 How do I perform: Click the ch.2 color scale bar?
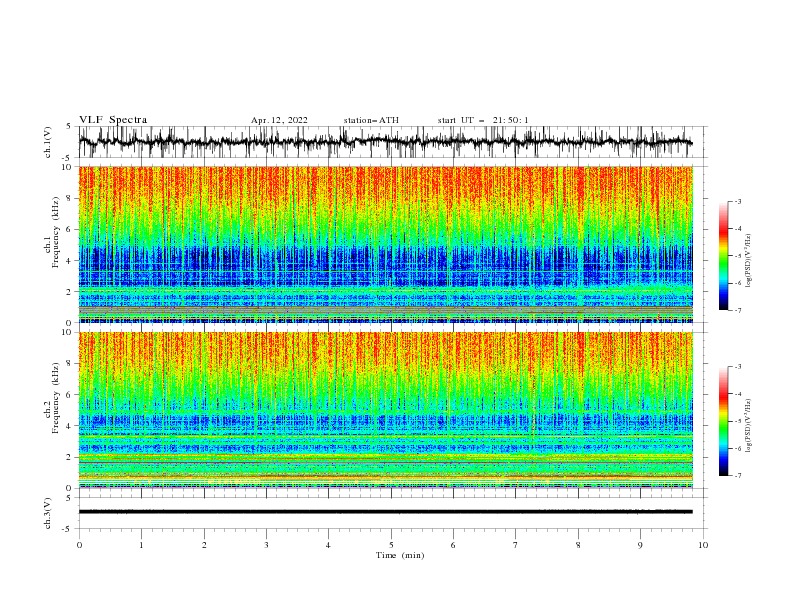tap(723, 421)
